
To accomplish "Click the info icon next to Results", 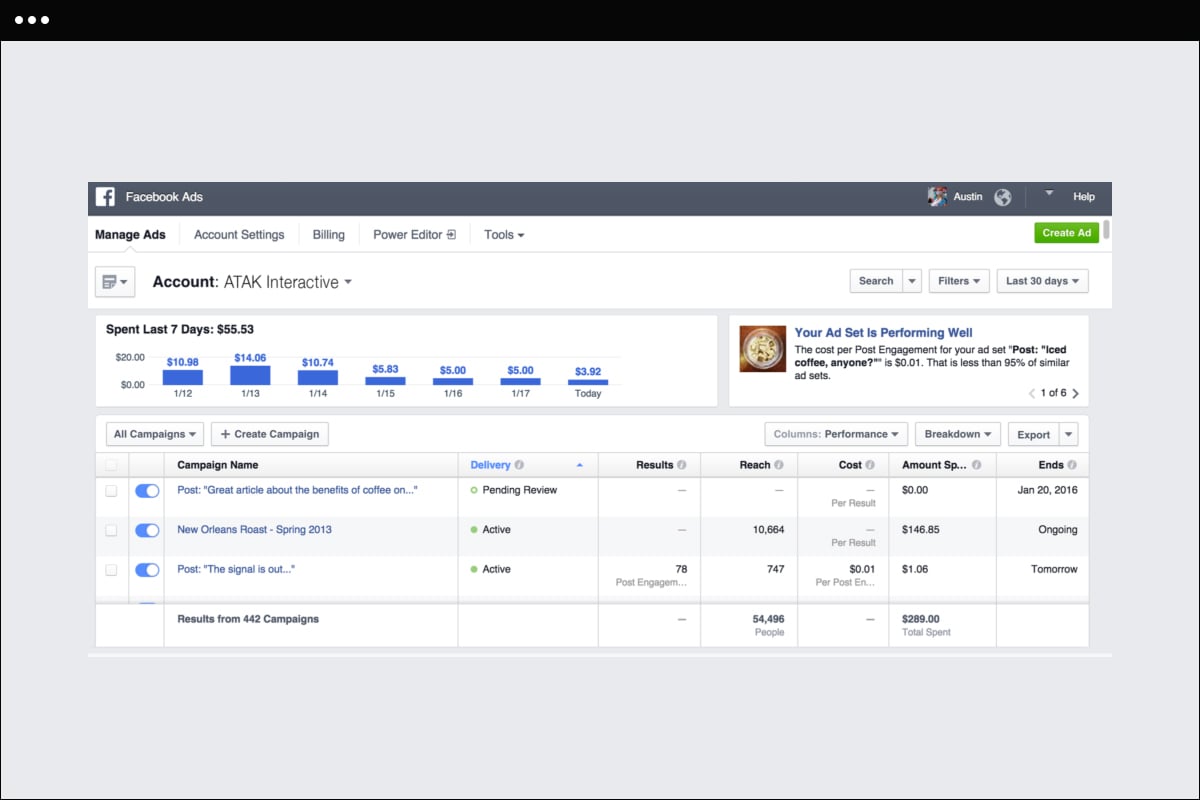I will (x=682, y=465).
